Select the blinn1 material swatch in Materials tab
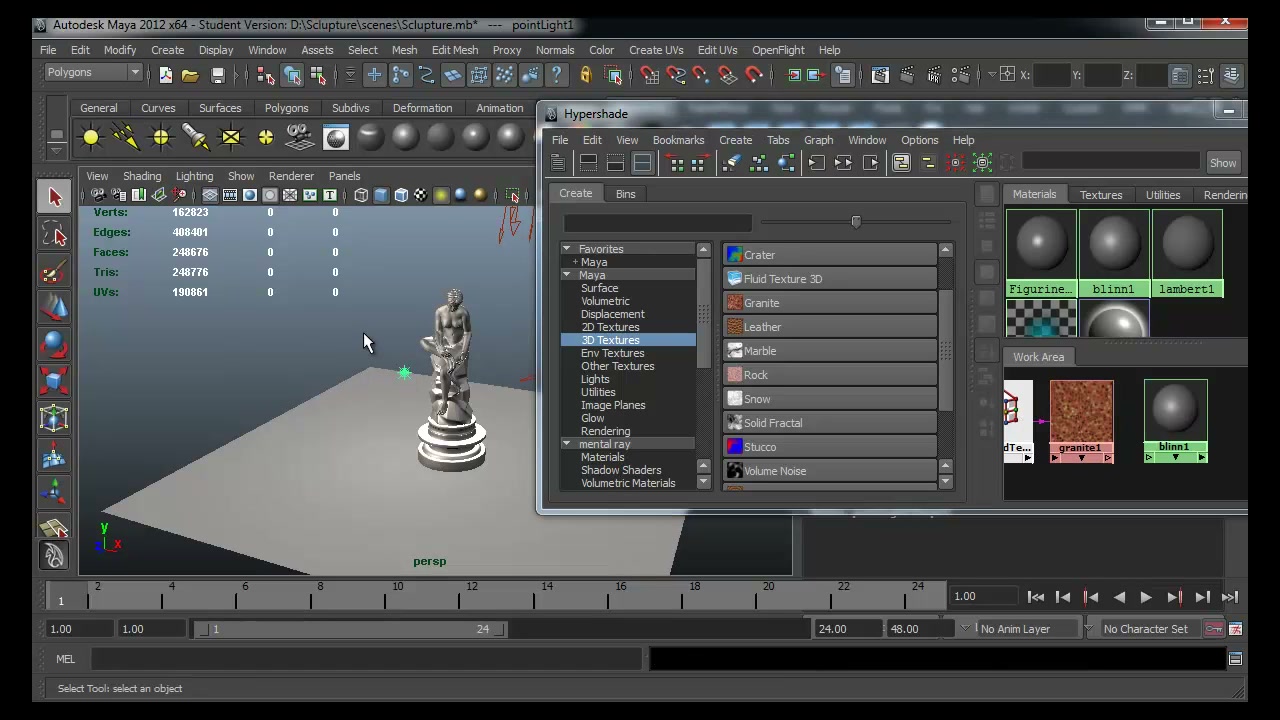Viewport: 1280px width, 720px height. coord(1113,255)
